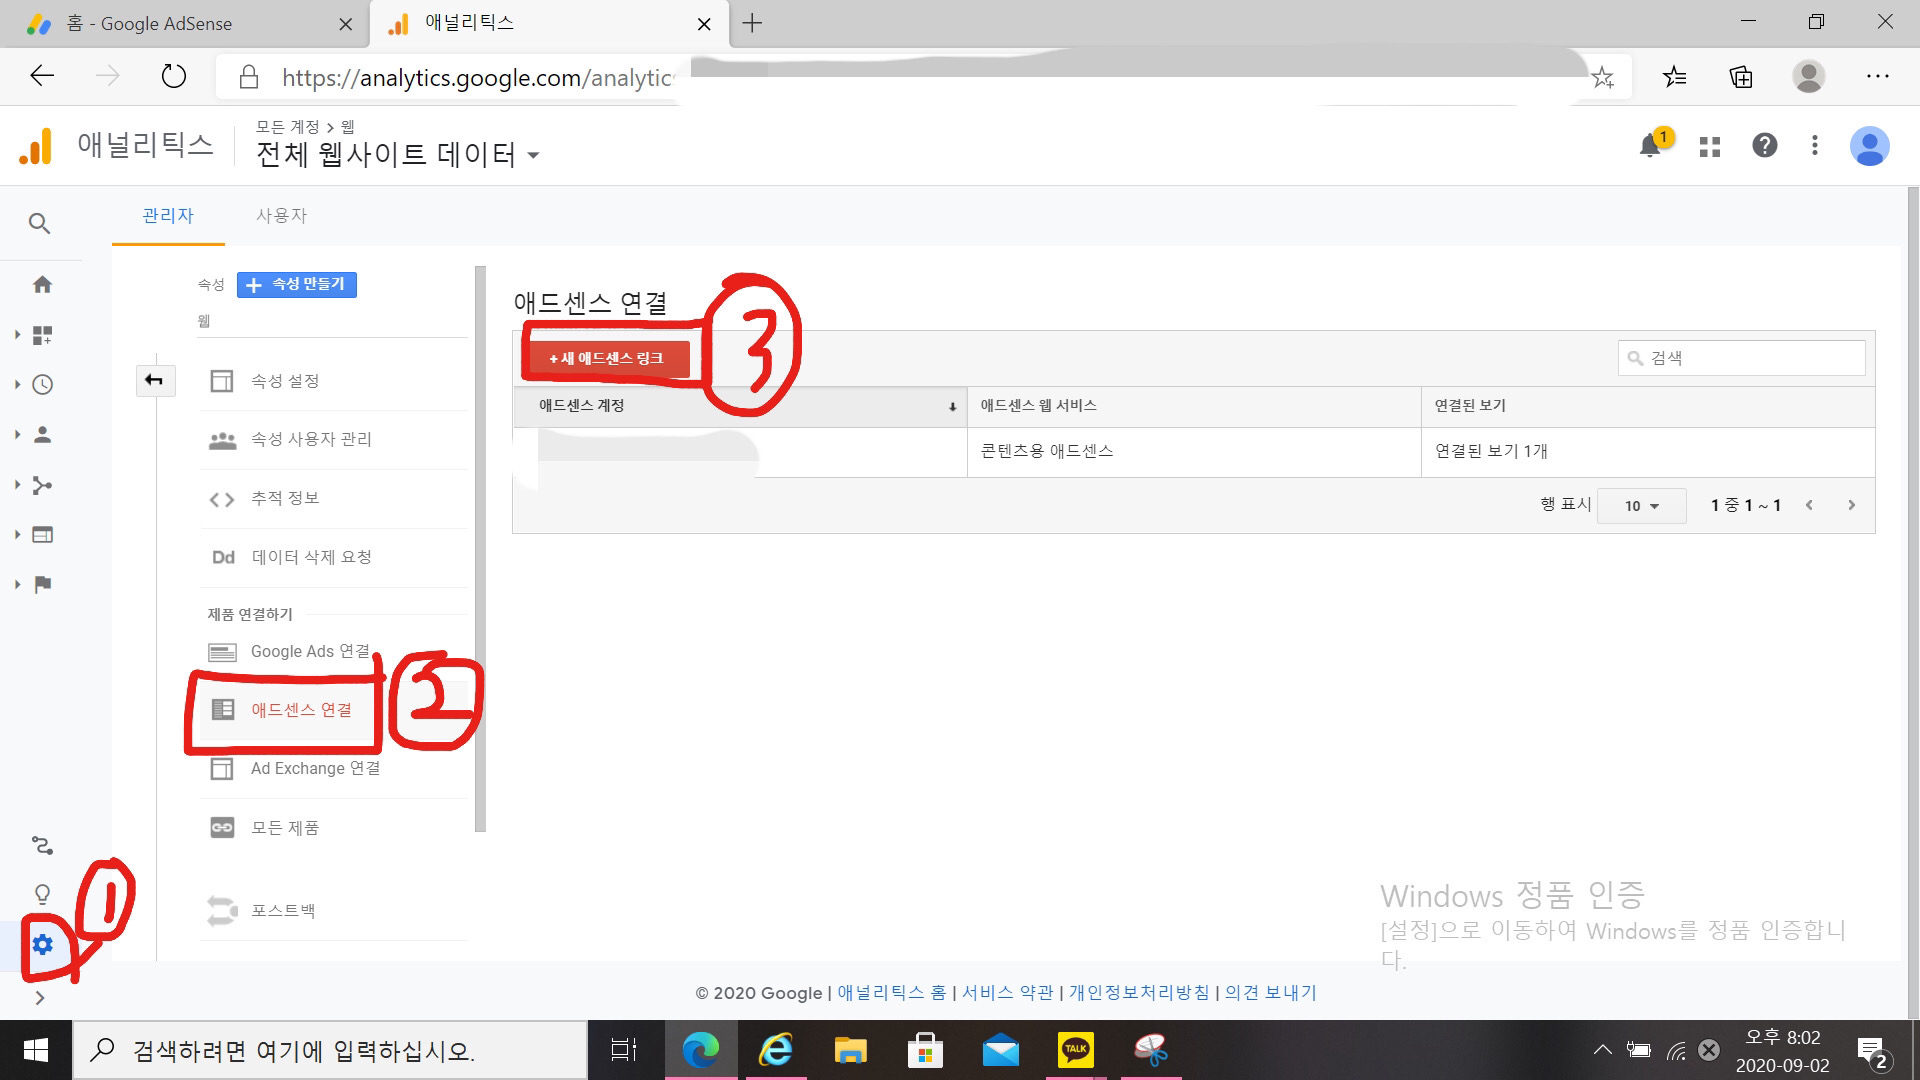The height and width of the screenshot is (1080, 1920).
Task: Go to previous table page arrow
Action: coord(1809,505)
